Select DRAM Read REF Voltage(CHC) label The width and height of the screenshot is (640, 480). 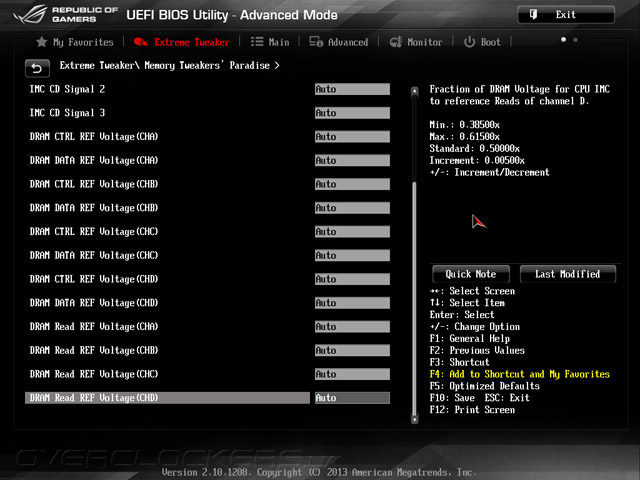94,374
